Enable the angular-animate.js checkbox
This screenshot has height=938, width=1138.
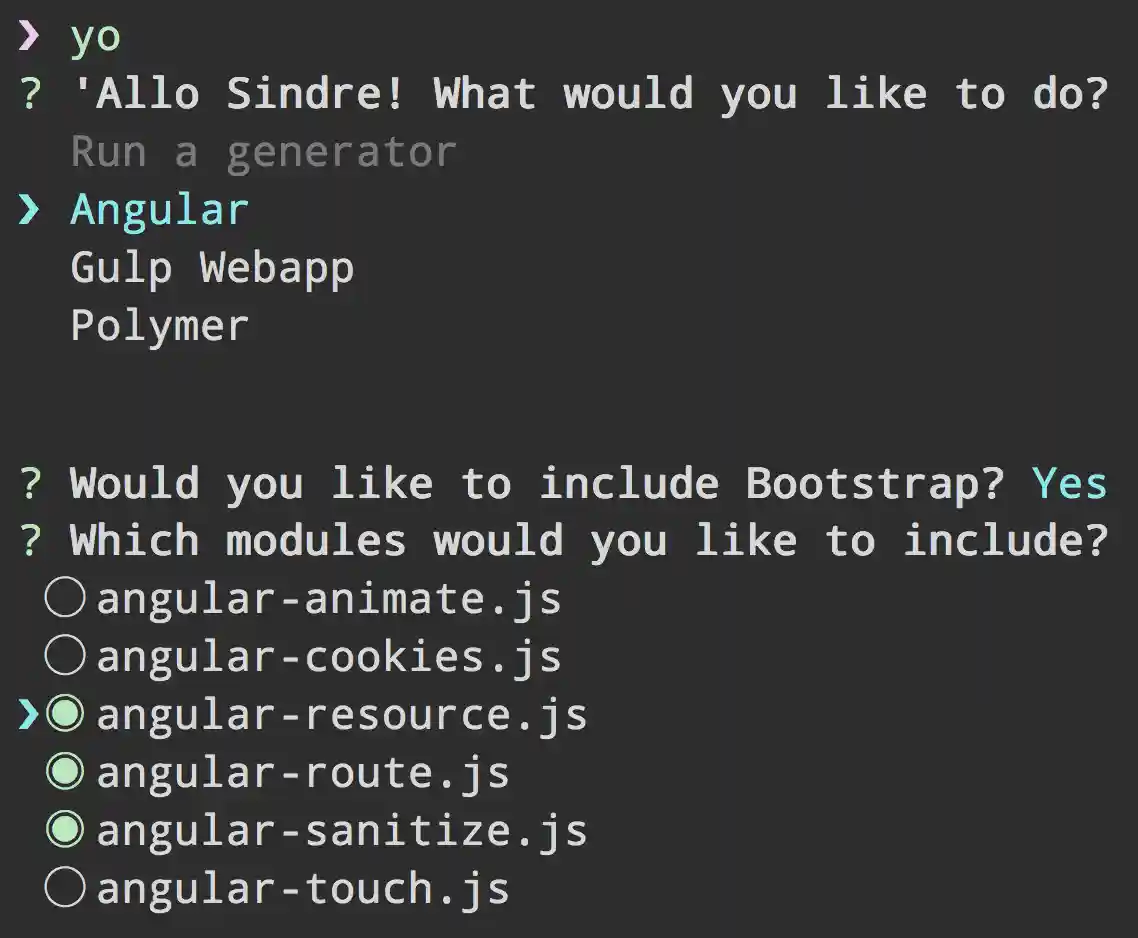coord(66,599)
